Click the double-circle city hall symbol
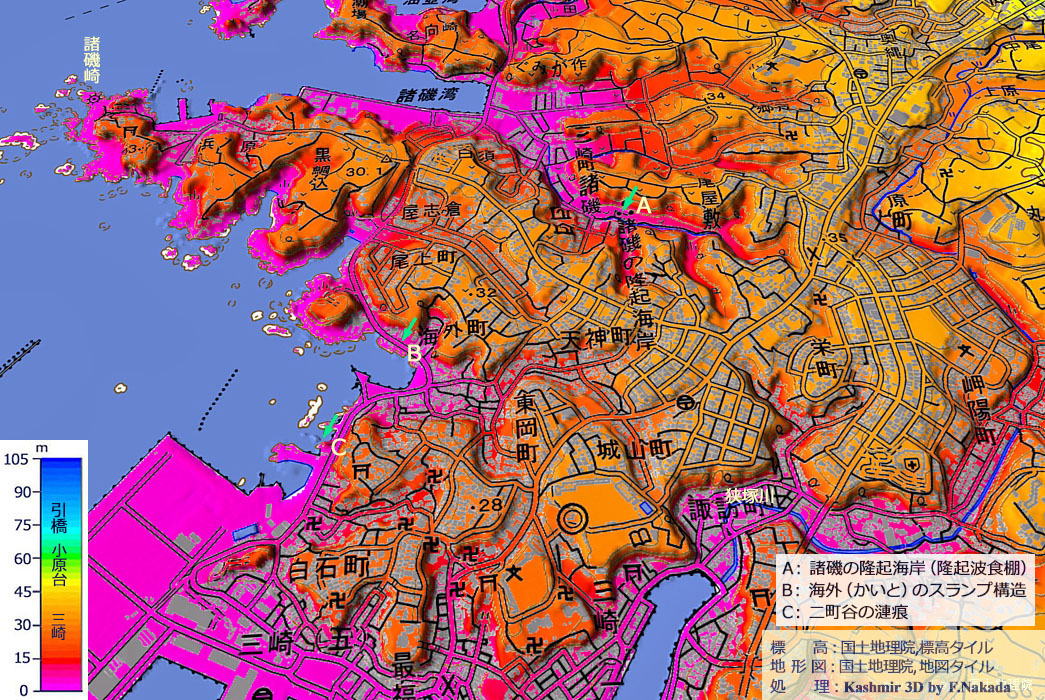 click(572, 520)
